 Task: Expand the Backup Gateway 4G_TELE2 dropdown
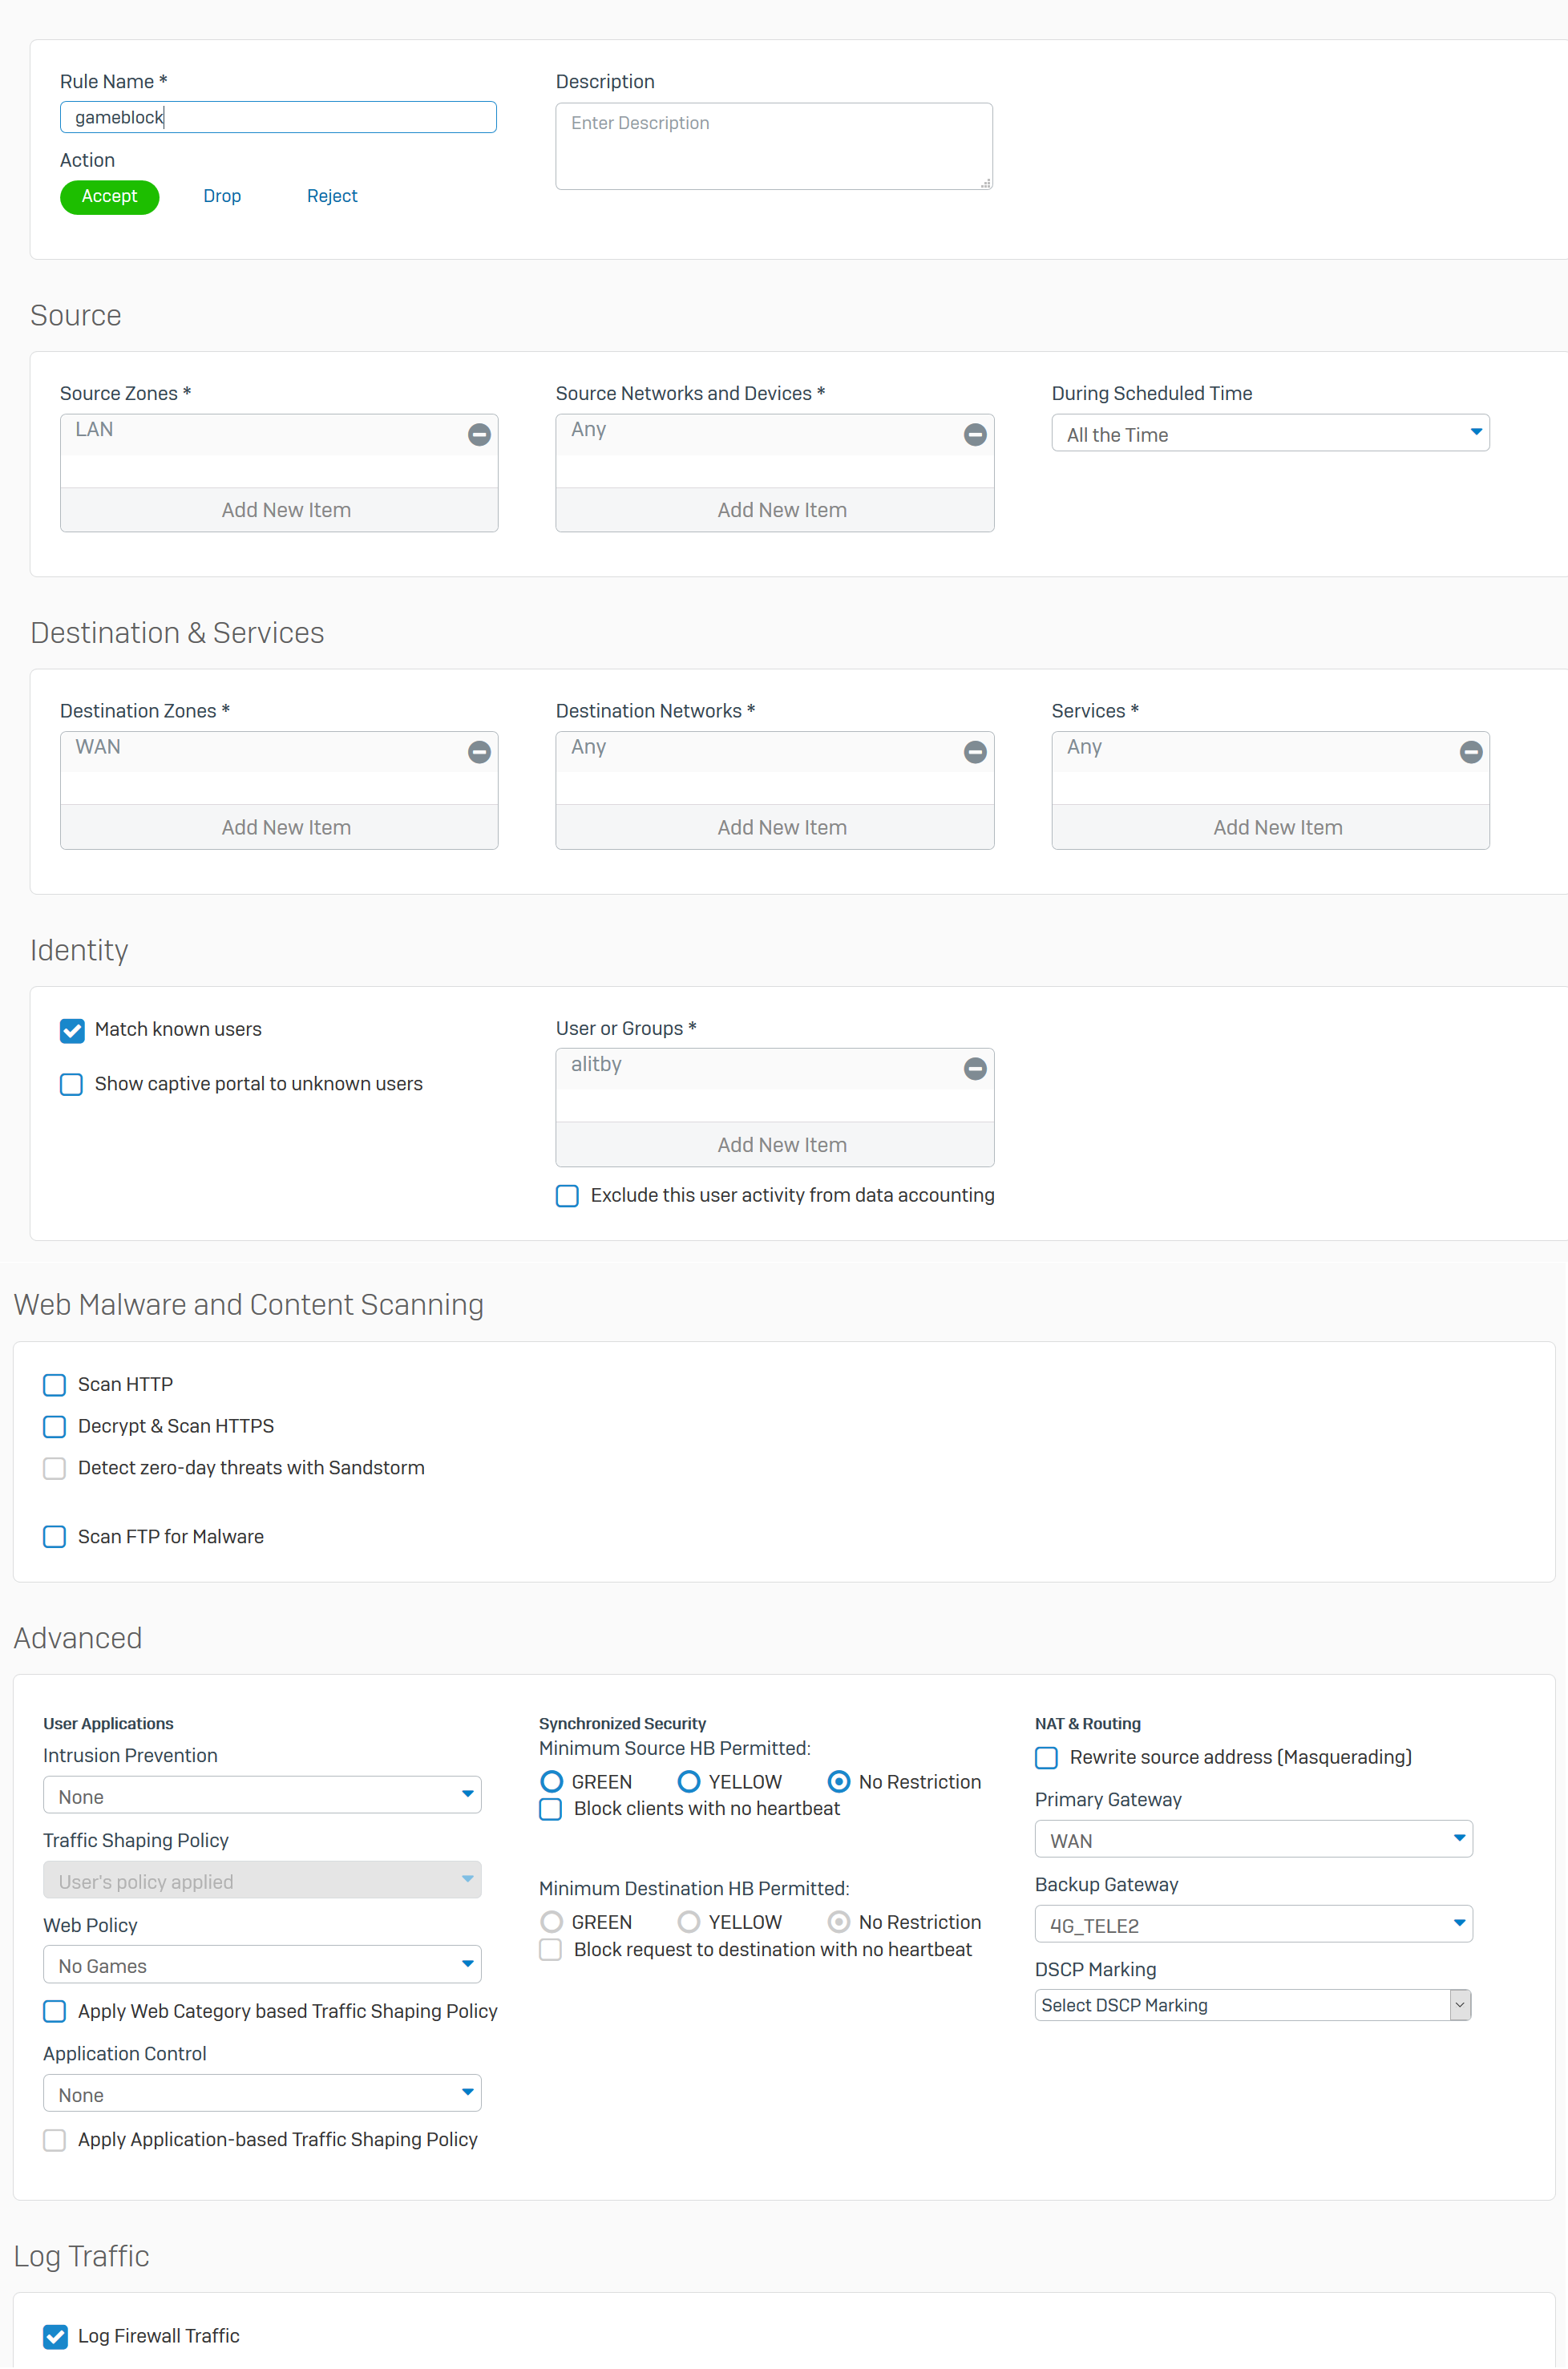1253,1924
